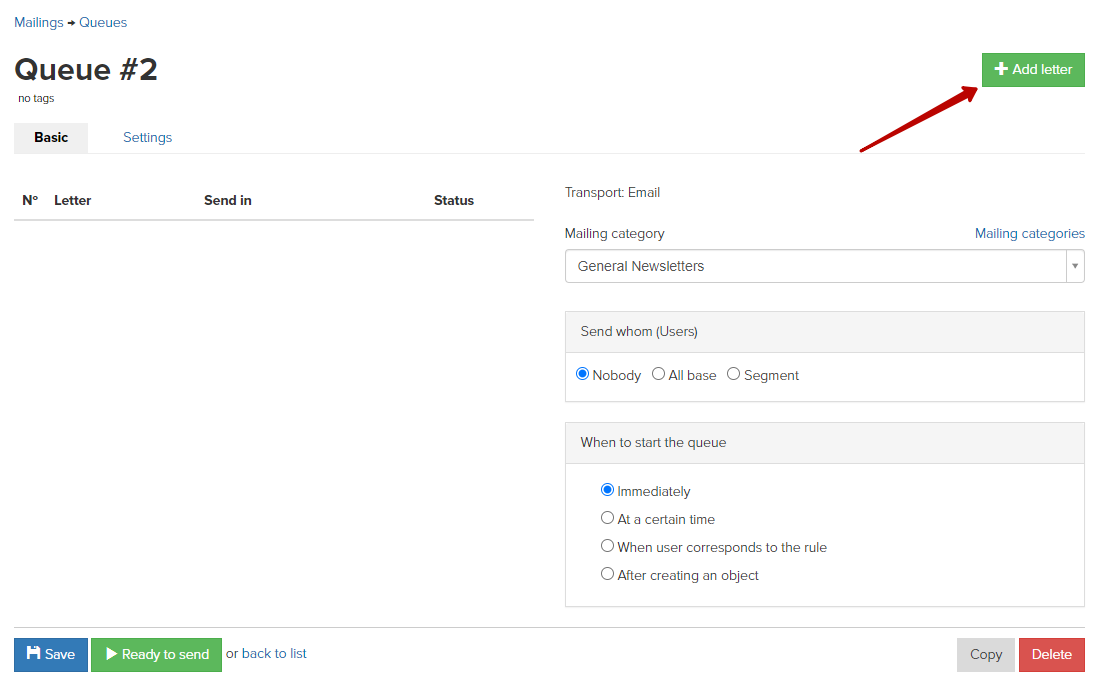1100x689 pixels.
Task: Choose At a certain time option
Action: pyautogui.click(x=608, y=518)
